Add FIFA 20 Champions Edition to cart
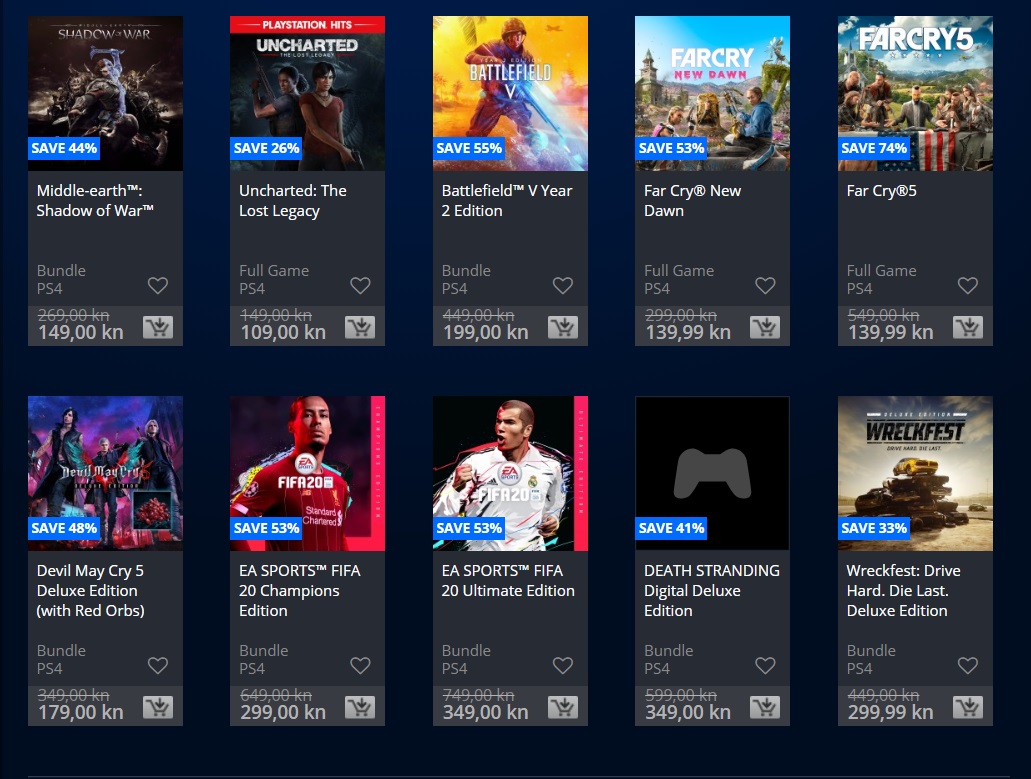1031x779 pixels. 360,707
